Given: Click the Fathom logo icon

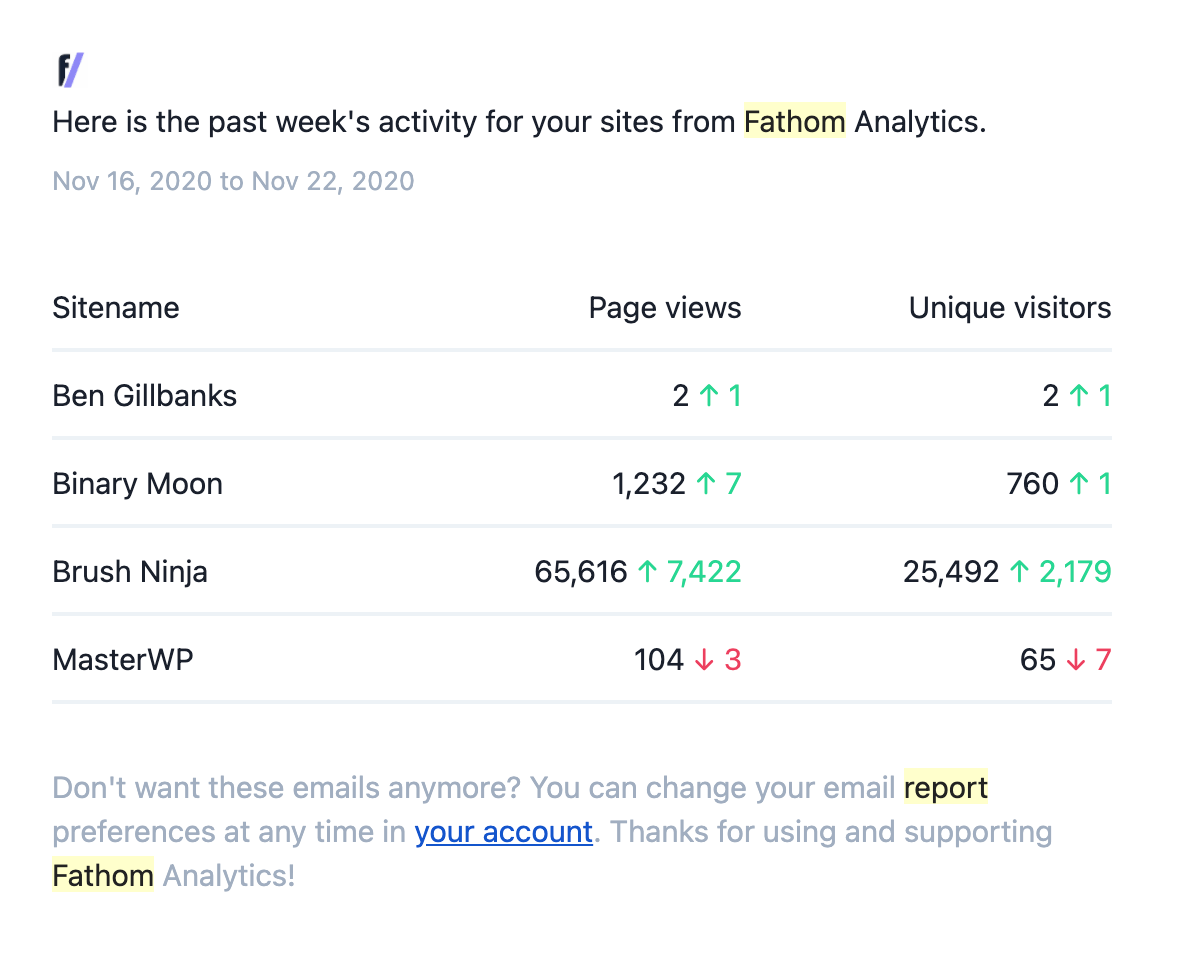Looking at the screenshot, I should (71, 70).
